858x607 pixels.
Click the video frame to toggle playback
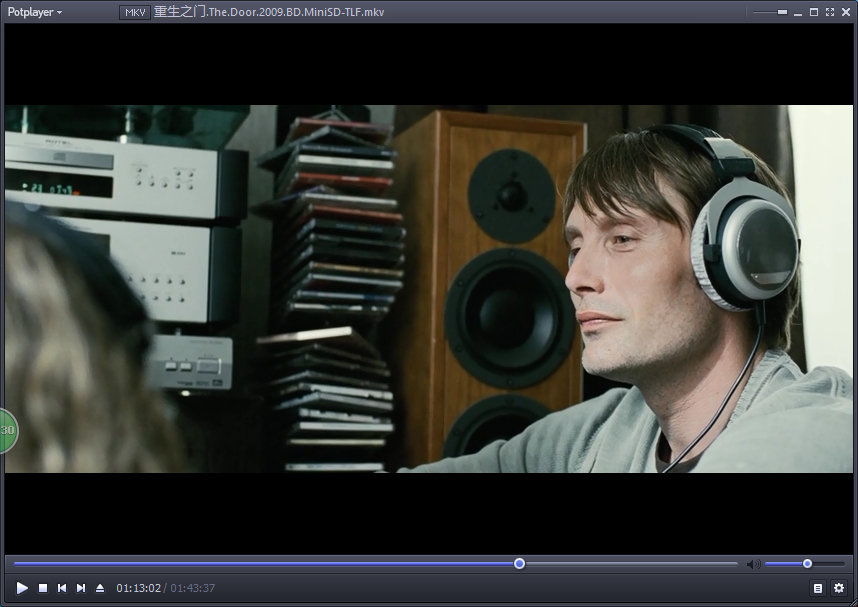[429, 289]
